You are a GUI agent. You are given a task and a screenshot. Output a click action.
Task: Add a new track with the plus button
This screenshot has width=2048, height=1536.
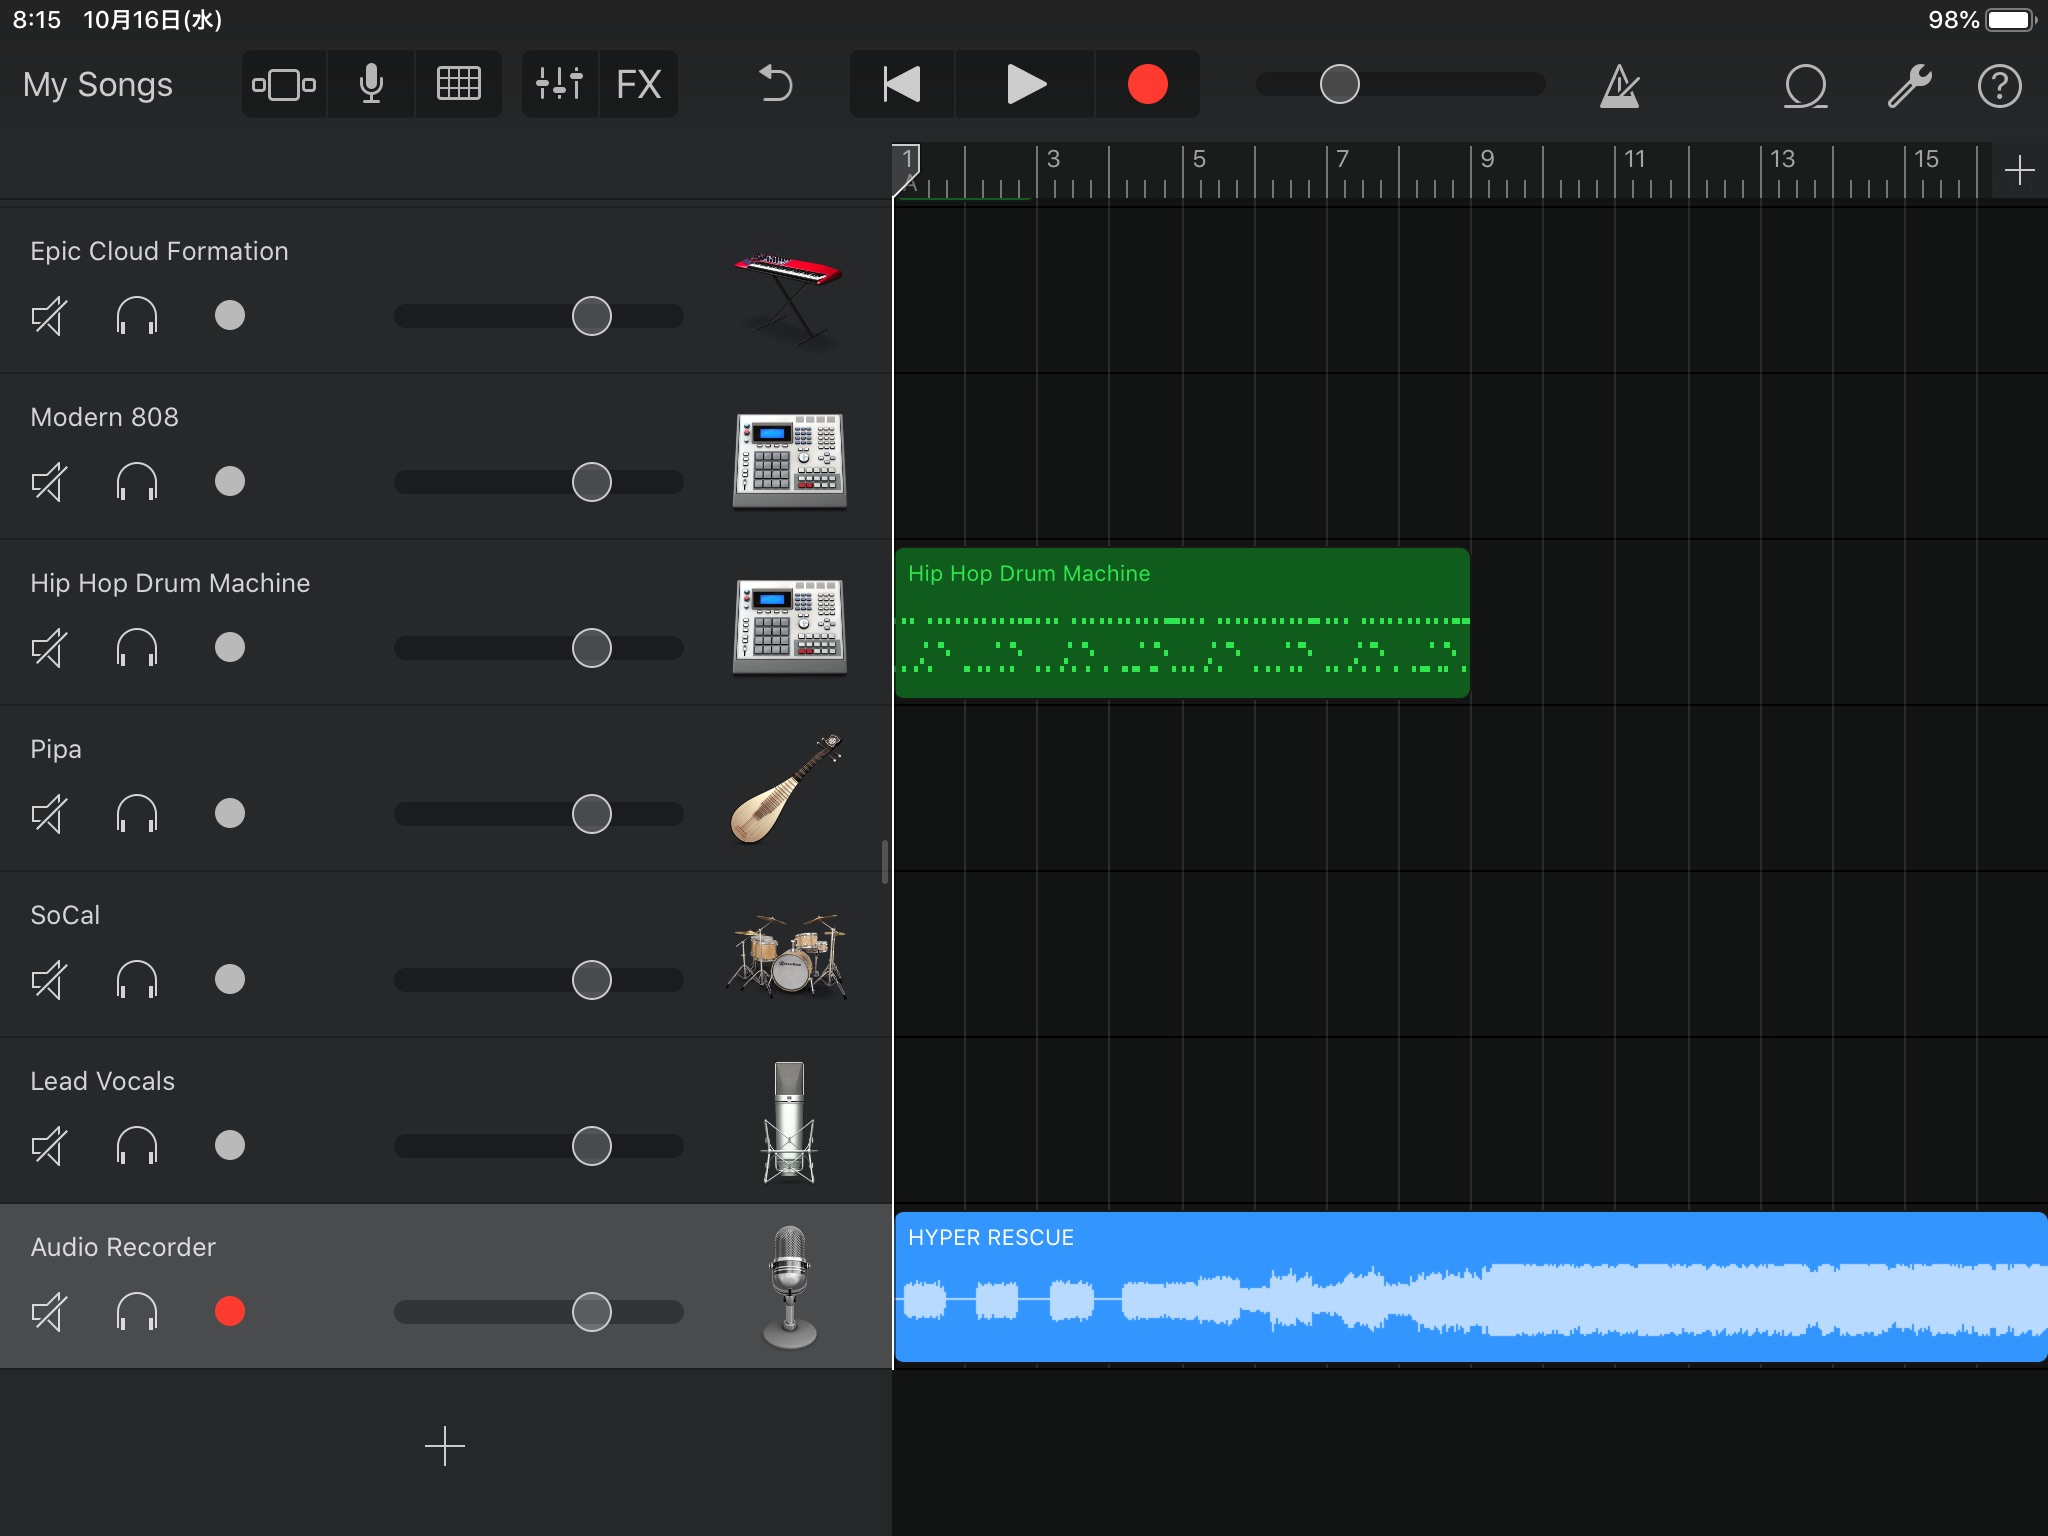coord(445,1446)
